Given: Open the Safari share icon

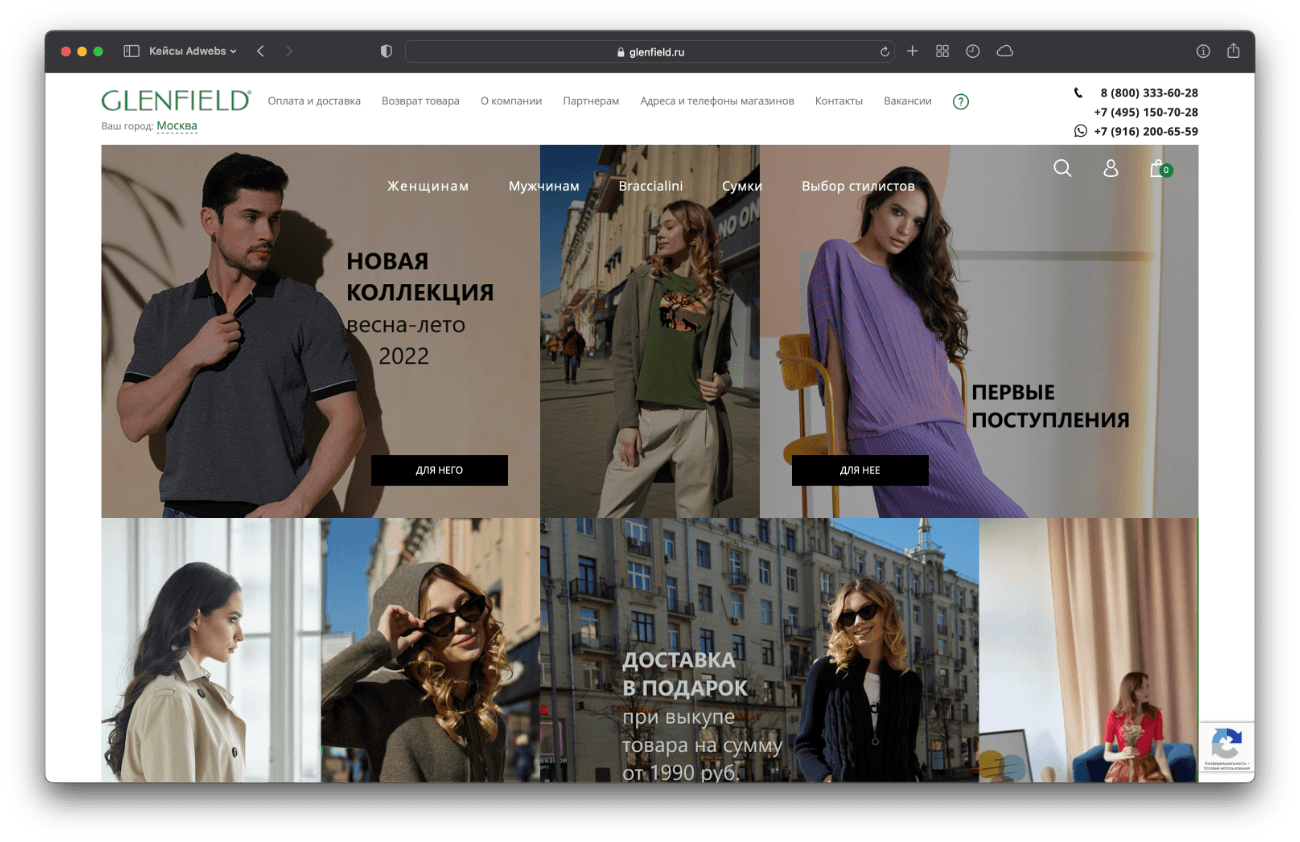Looking at the screenshot, I should click(1233, 51).
